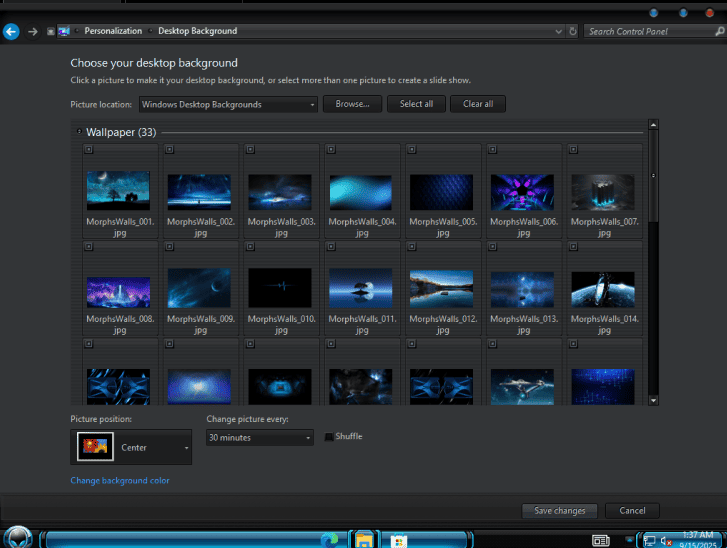Click the Browse... button

coord(352,104)
